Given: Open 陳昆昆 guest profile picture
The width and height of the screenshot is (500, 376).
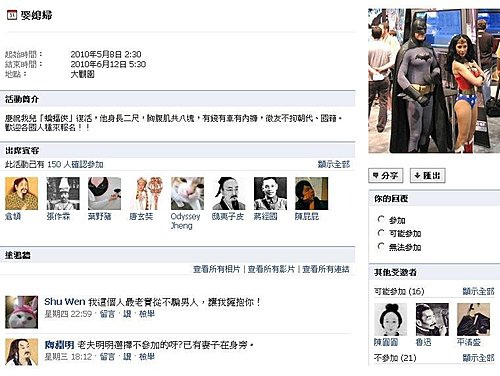Looking at the screenshot, I should [x=312, y=193].
